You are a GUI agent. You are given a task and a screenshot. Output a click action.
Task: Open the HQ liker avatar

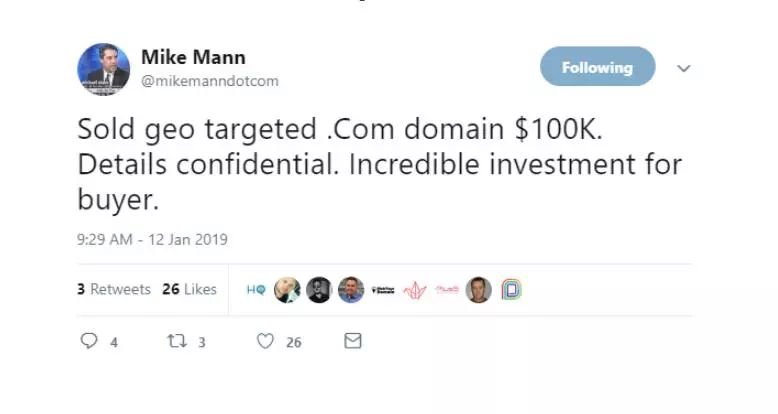point(256,290)
